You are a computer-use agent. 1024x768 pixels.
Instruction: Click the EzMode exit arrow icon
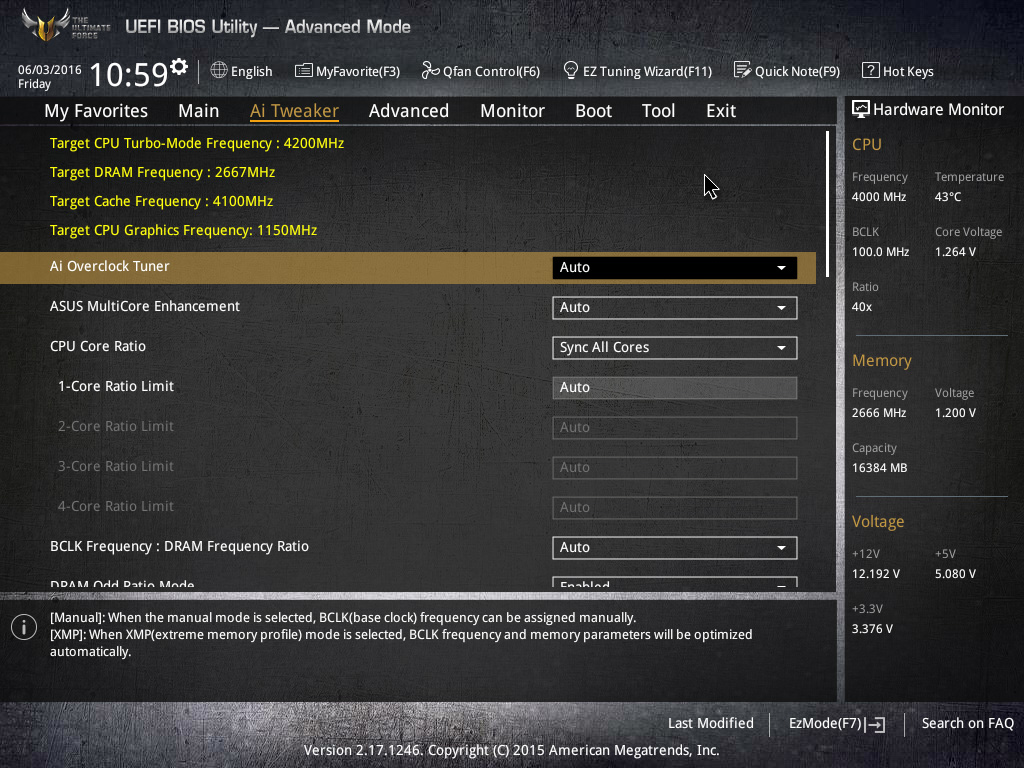(x=875, y=724)
